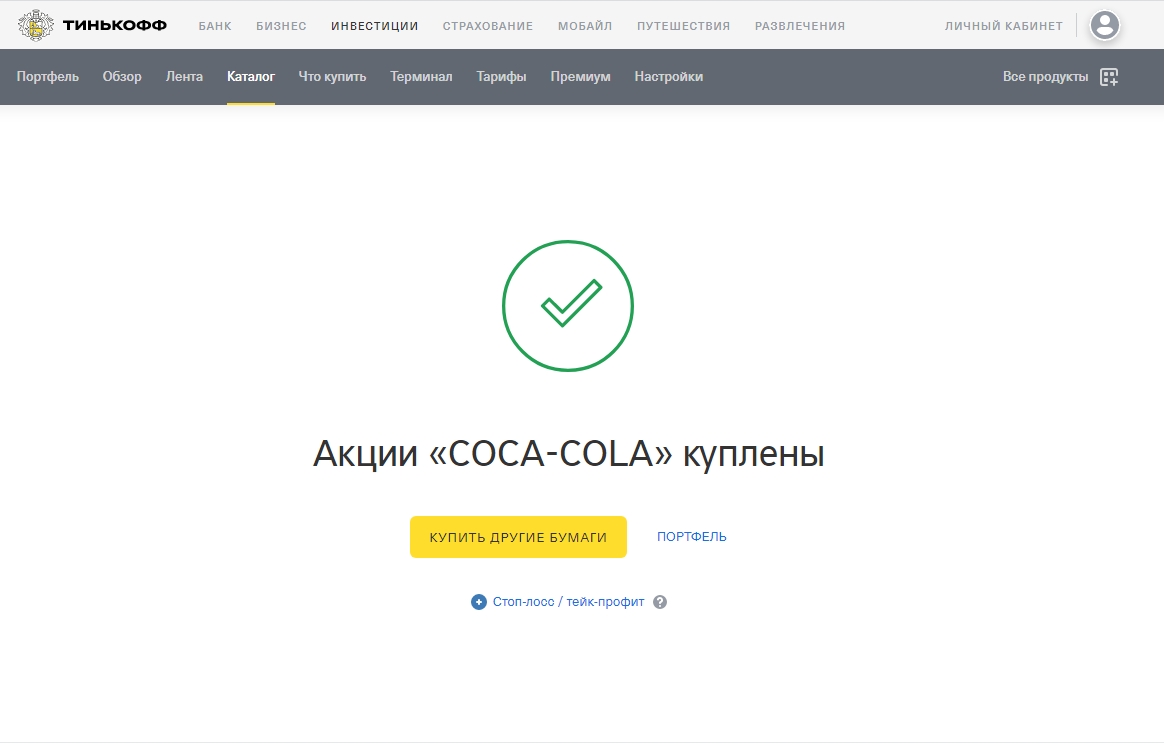This screenshot has width=1164, height=746.
Task: Click the Tinkoff logo emblem
Action: pyautogui.click(x=35, y=25)
